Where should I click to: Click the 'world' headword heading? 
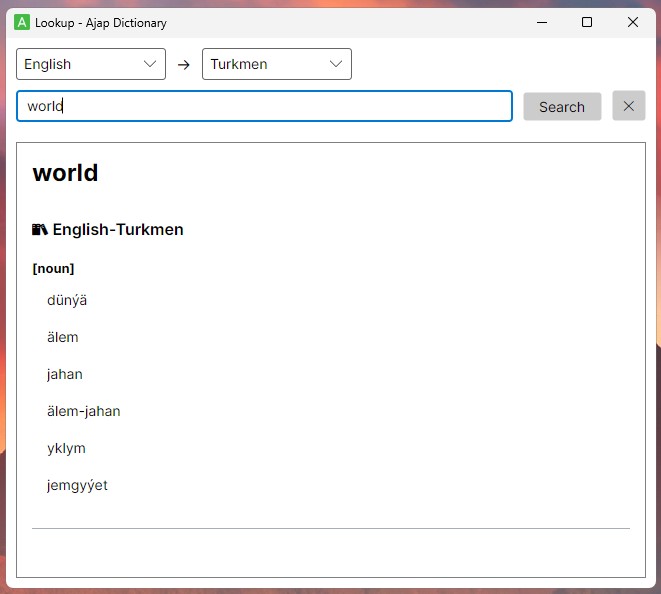tap(65, 173)
